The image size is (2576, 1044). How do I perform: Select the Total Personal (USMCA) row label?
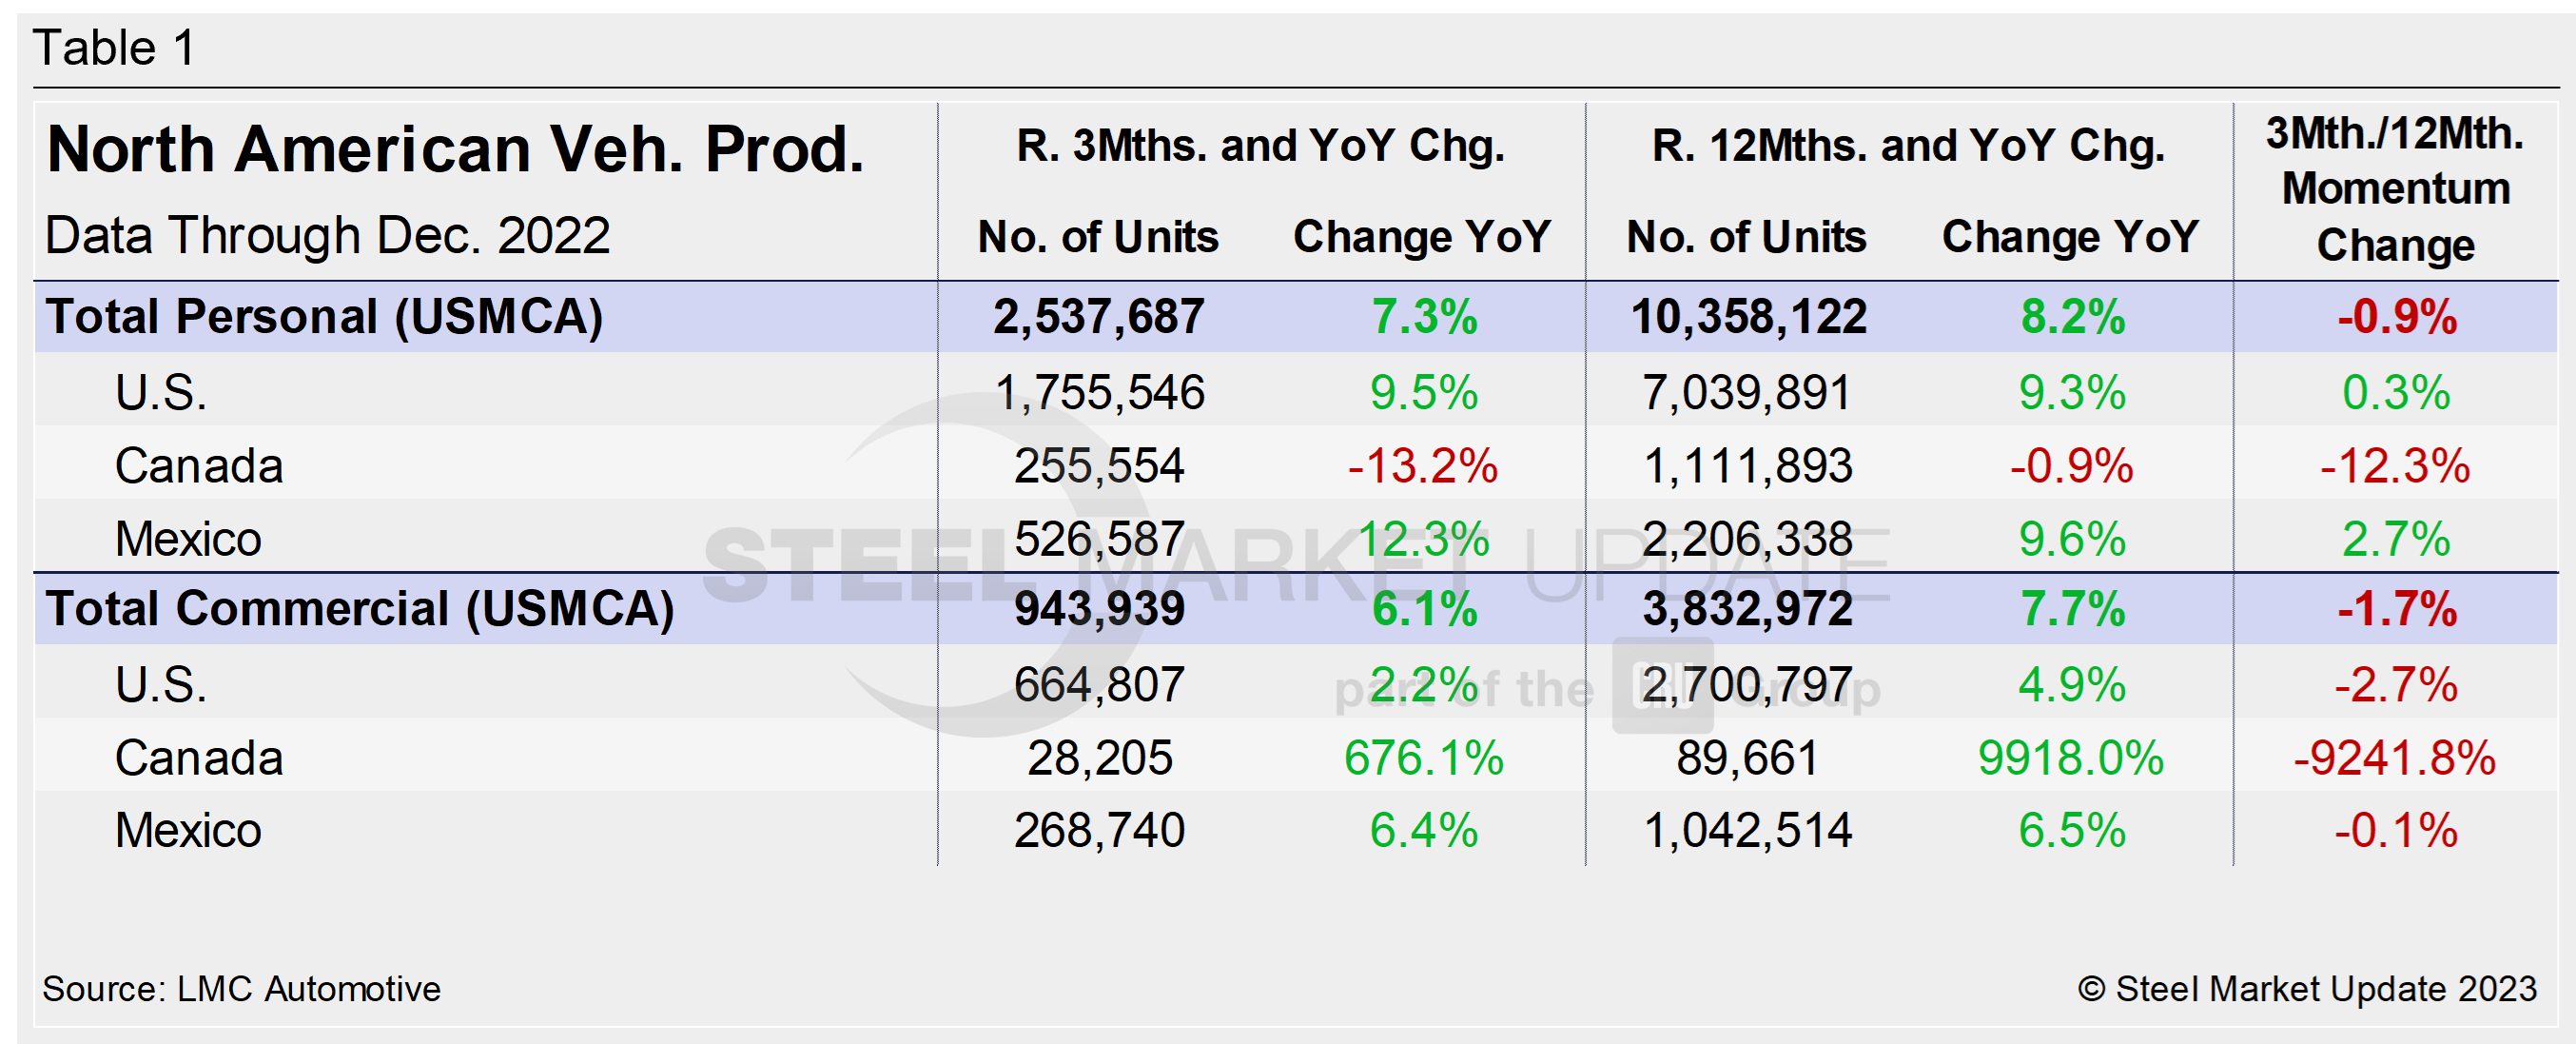click(x=324, y=317)
